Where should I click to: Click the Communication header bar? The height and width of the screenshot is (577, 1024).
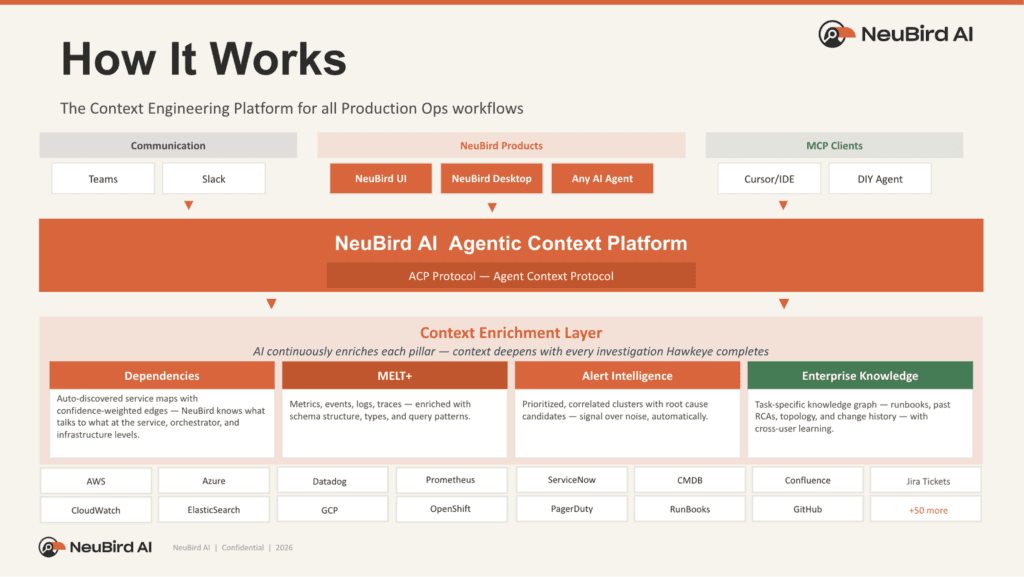click(168, 145)
